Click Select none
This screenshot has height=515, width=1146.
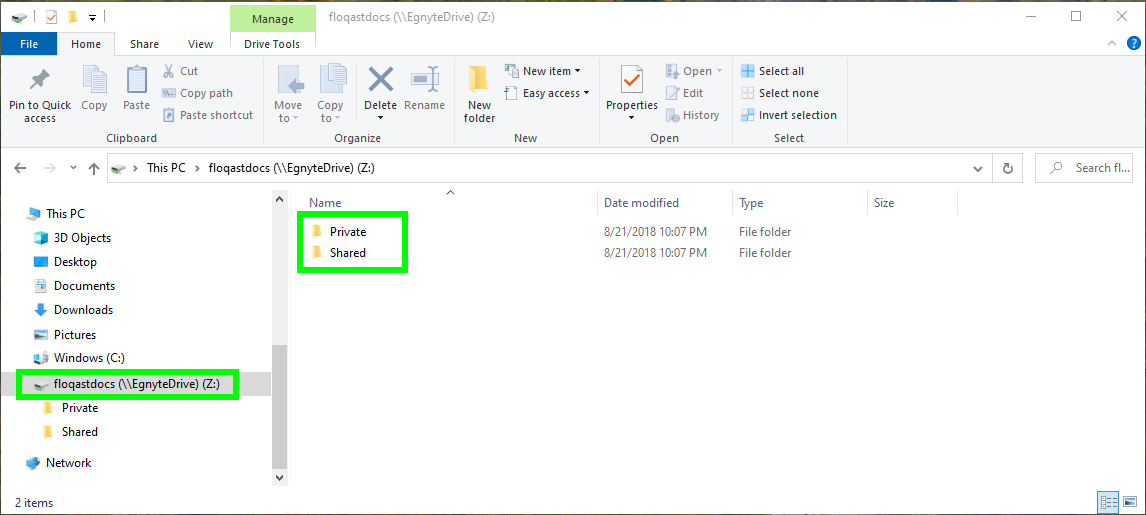click(780, 93)
